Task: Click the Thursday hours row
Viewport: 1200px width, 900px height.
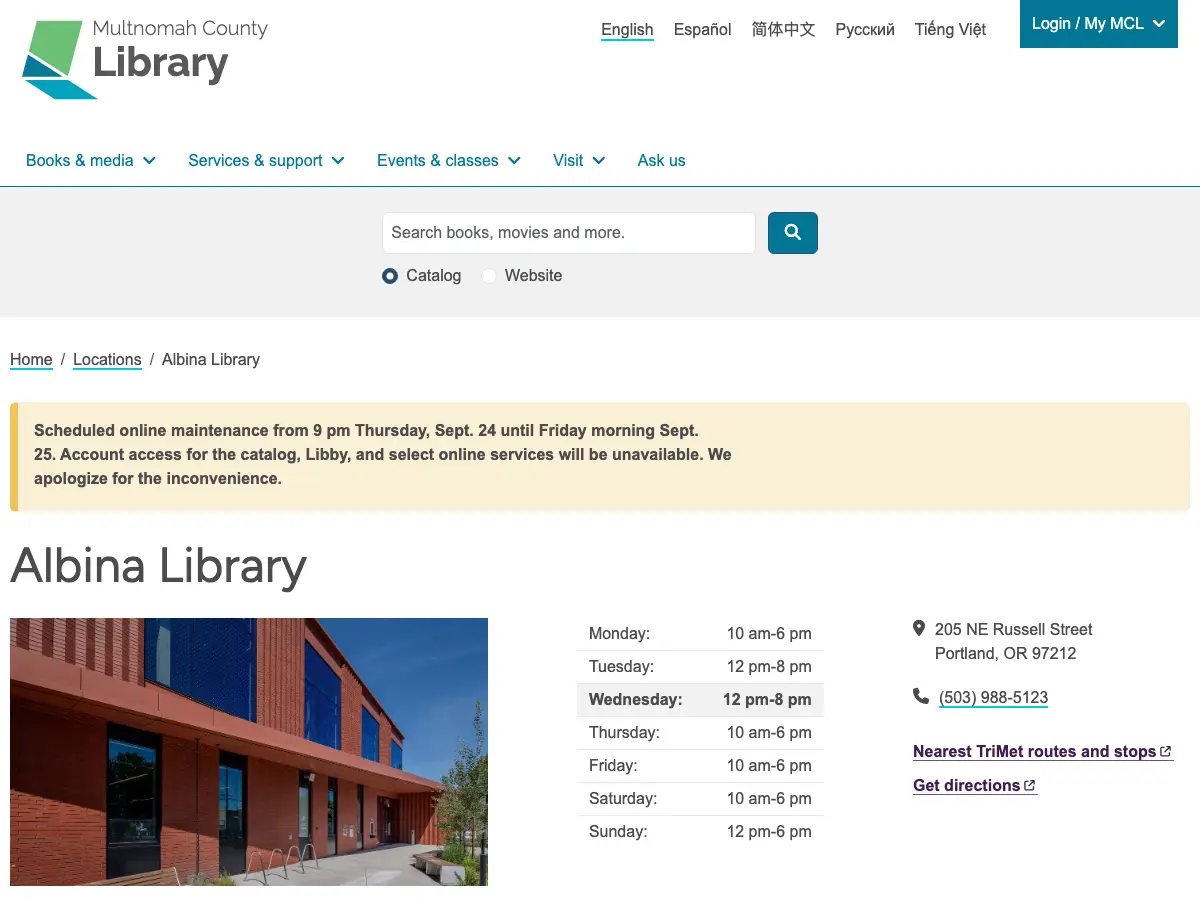Action: pos(700,733)
